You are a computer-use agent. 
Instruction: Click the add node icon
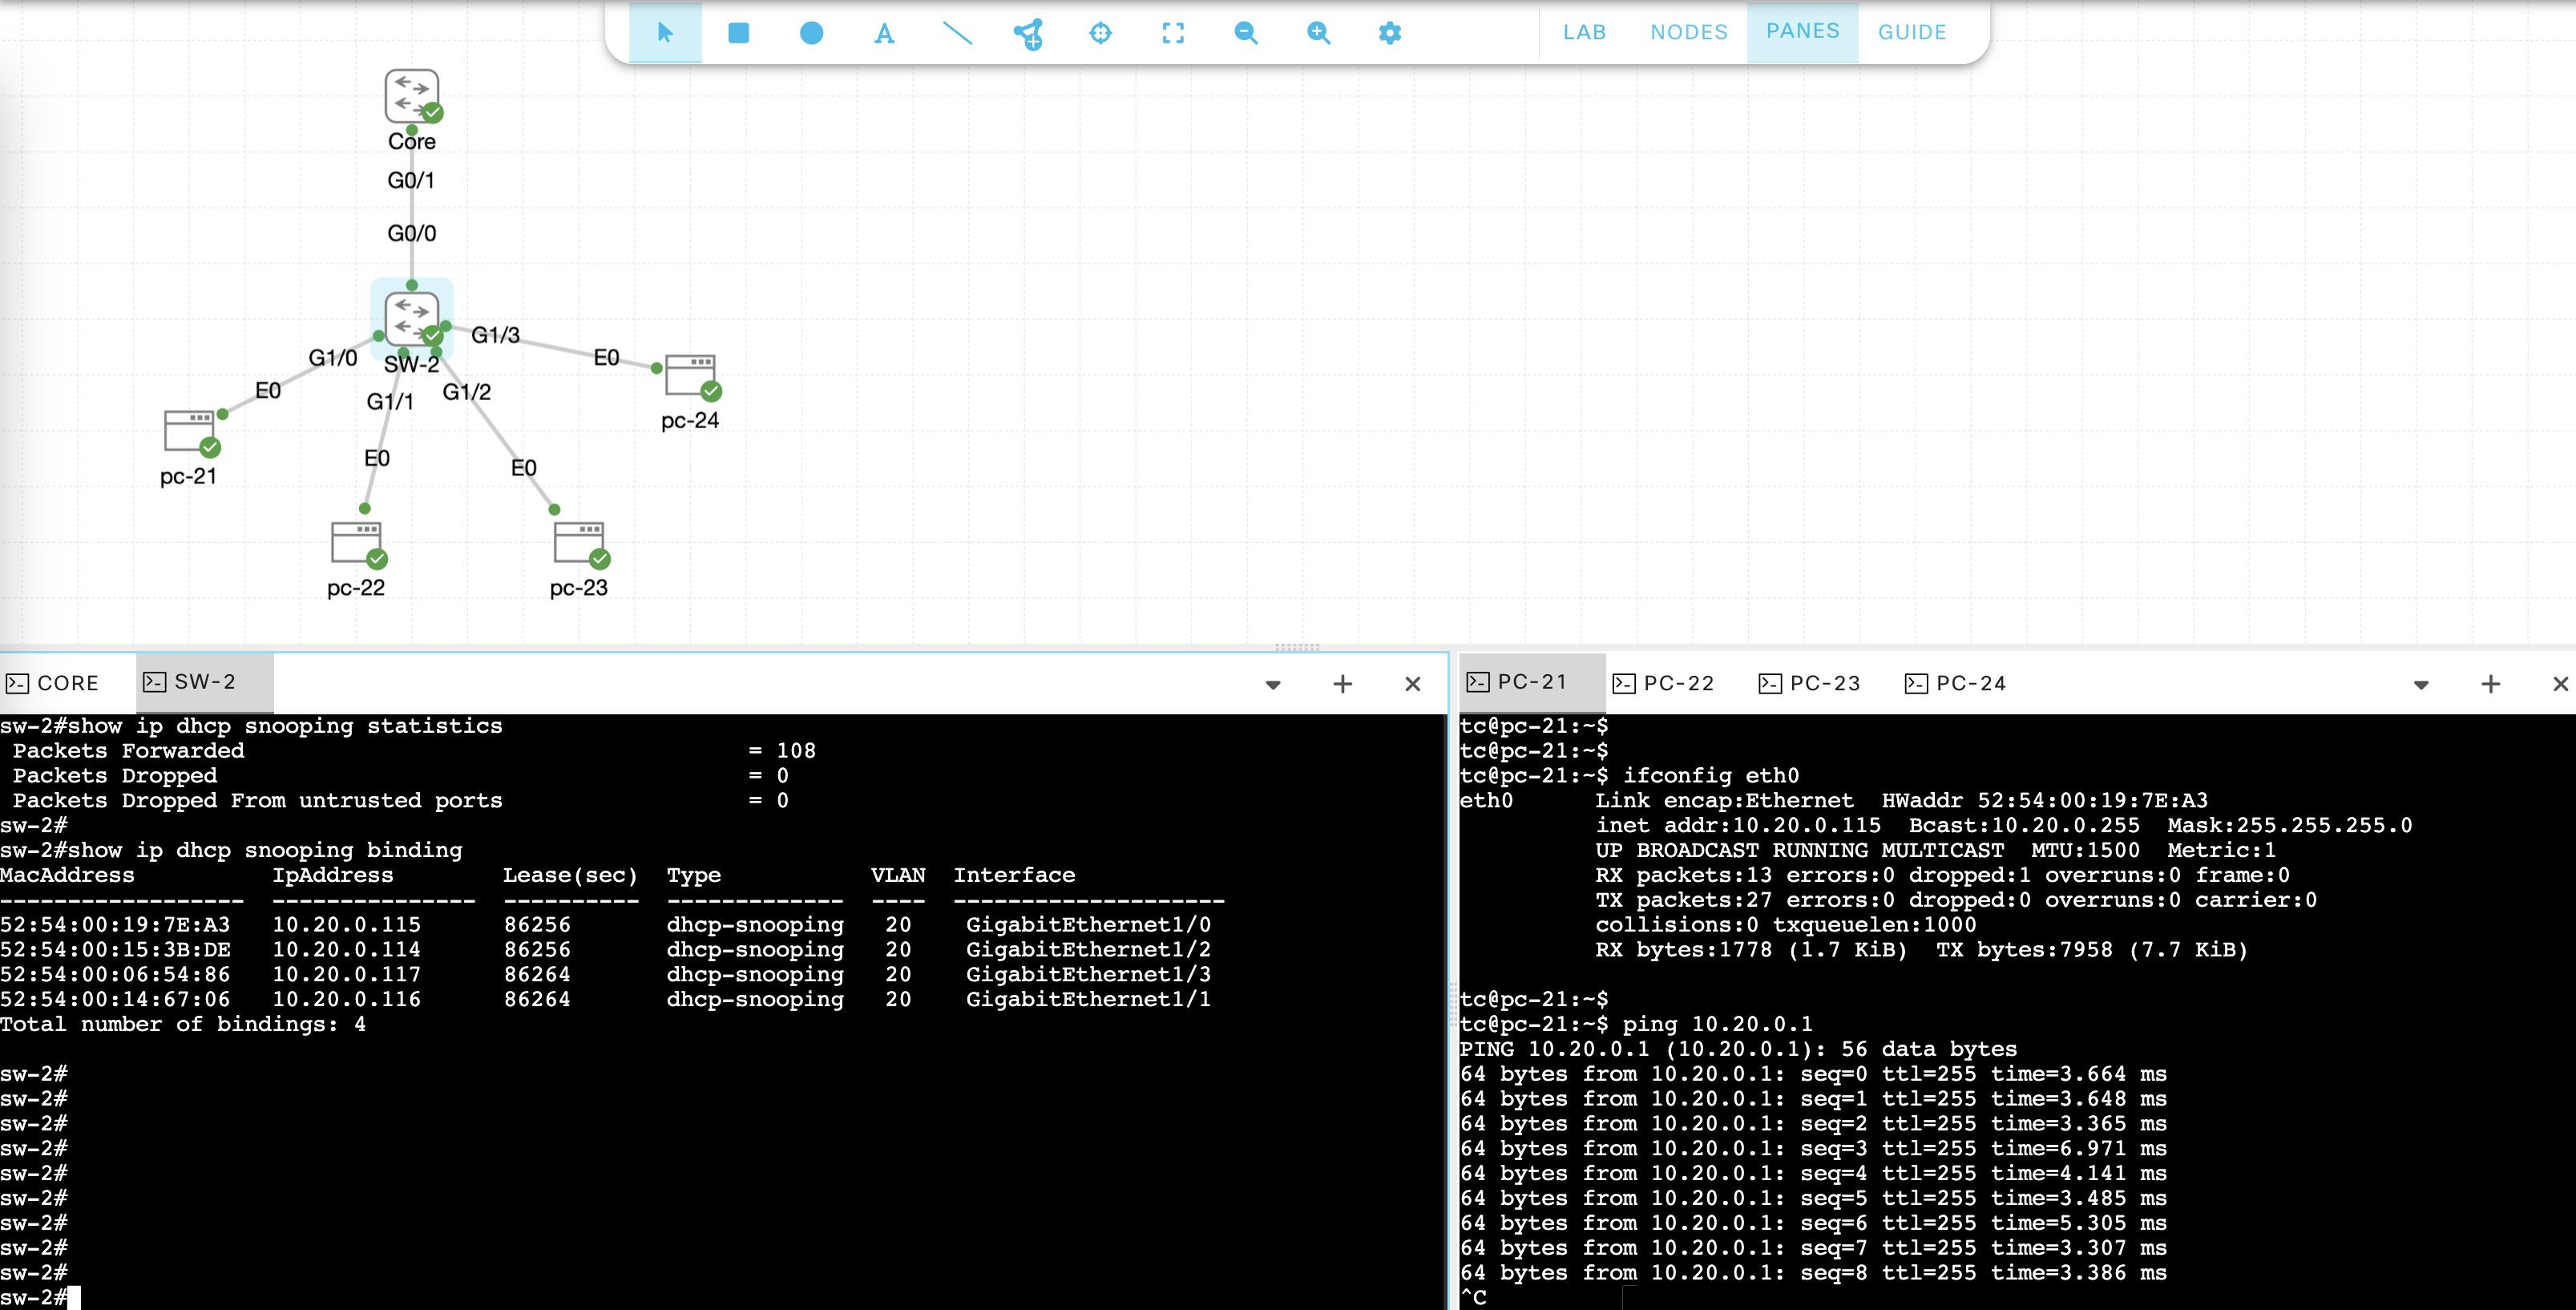click(1029, 33)
